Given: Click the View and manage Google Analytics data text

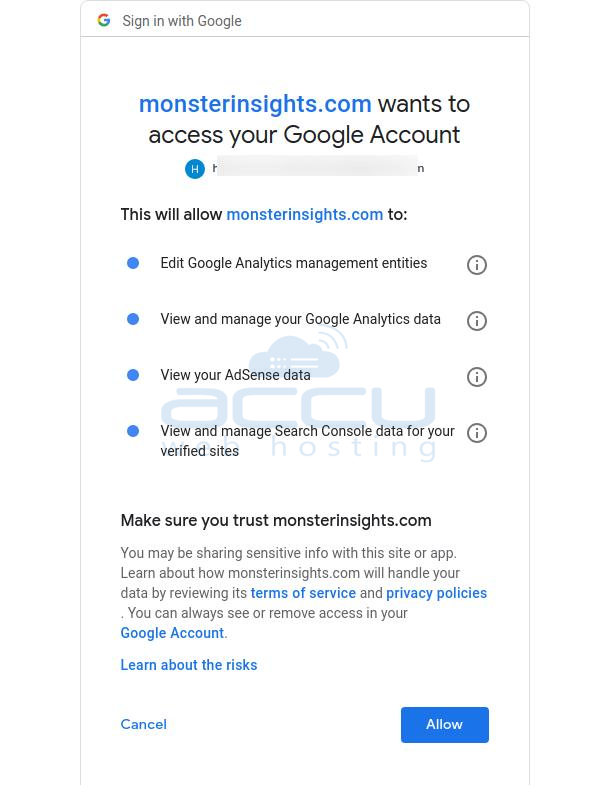Looking at the screenshot, I should (x=301, y=319).
